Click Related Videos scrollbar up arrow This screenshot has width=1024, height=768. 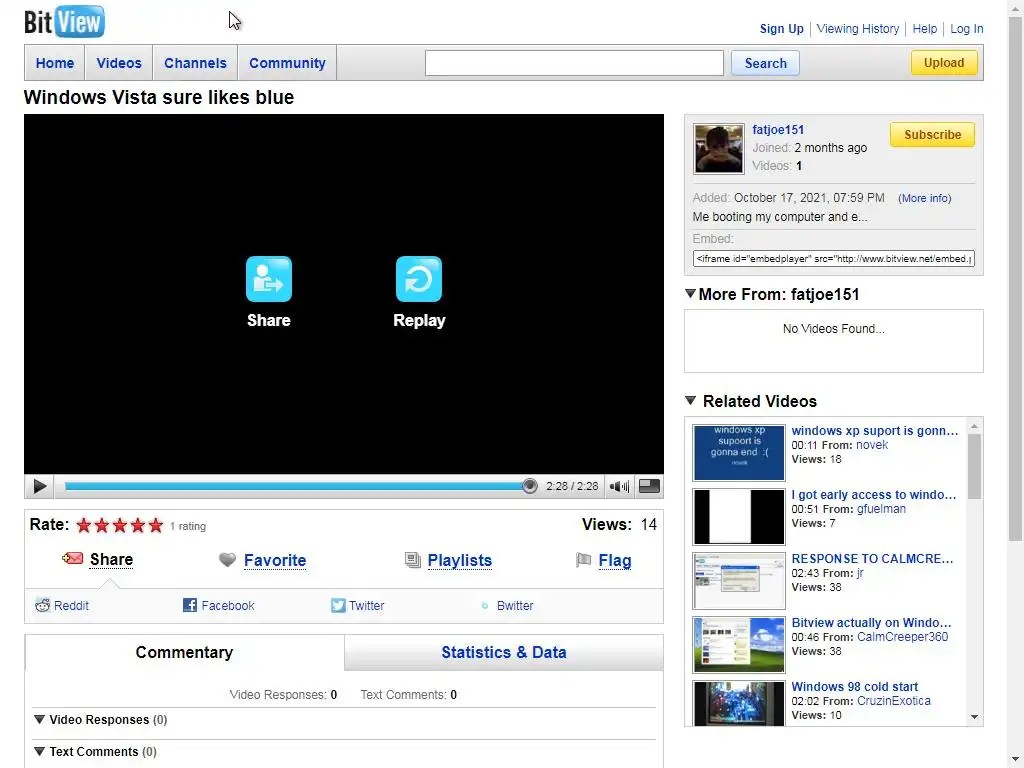tap(974, 426)
